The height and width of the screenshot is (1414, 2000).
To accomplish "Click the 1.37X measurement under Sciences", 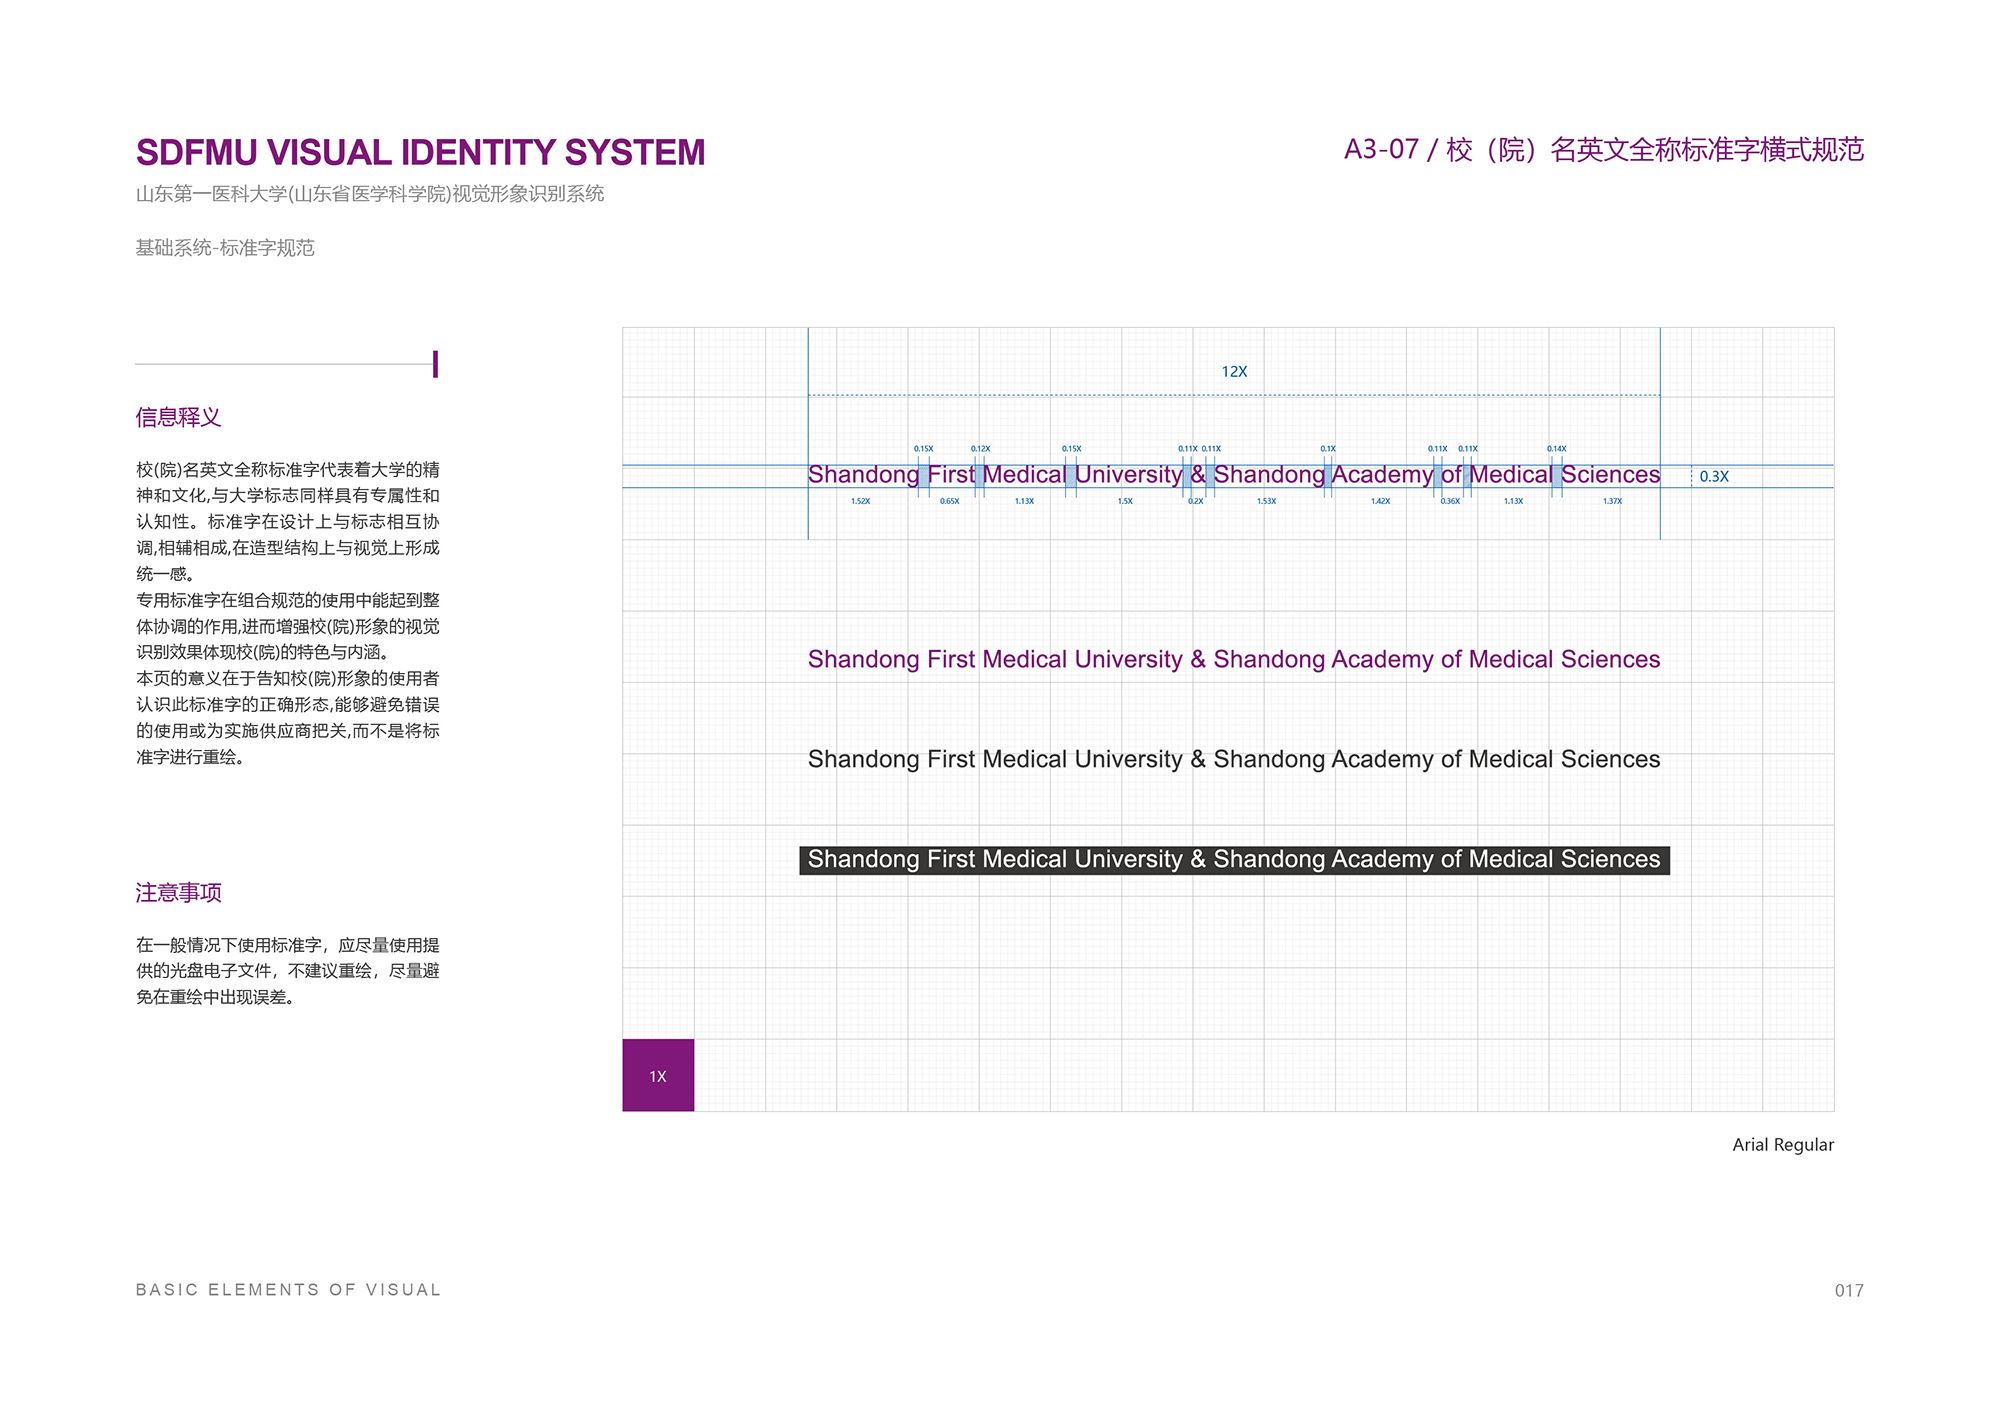I will tap(1612, 501).
